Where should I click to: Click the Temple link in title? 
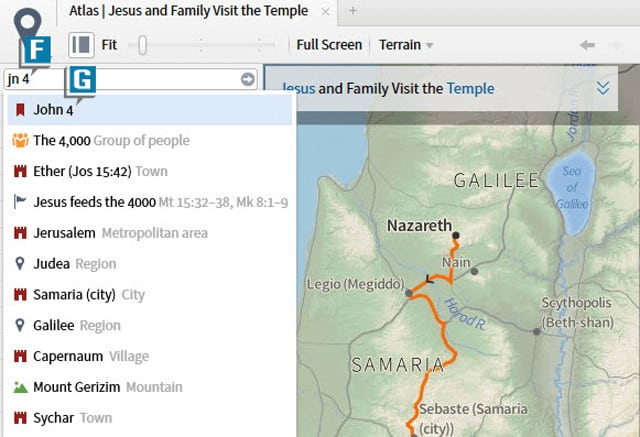[470, 88]
